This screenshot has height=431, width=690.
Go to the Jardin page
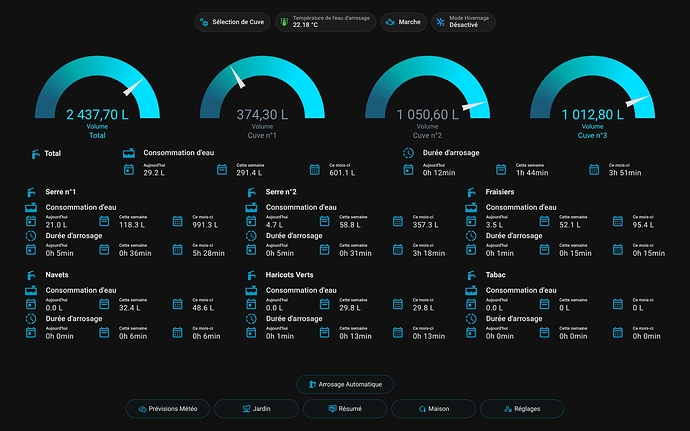256,409
